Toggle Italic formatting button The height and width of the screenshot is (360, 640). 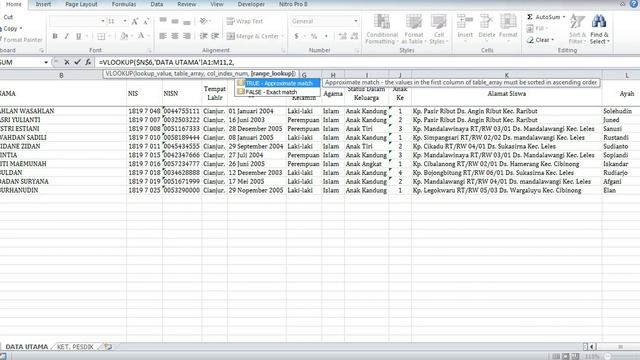pyautogui.click(x=67, y=36)
